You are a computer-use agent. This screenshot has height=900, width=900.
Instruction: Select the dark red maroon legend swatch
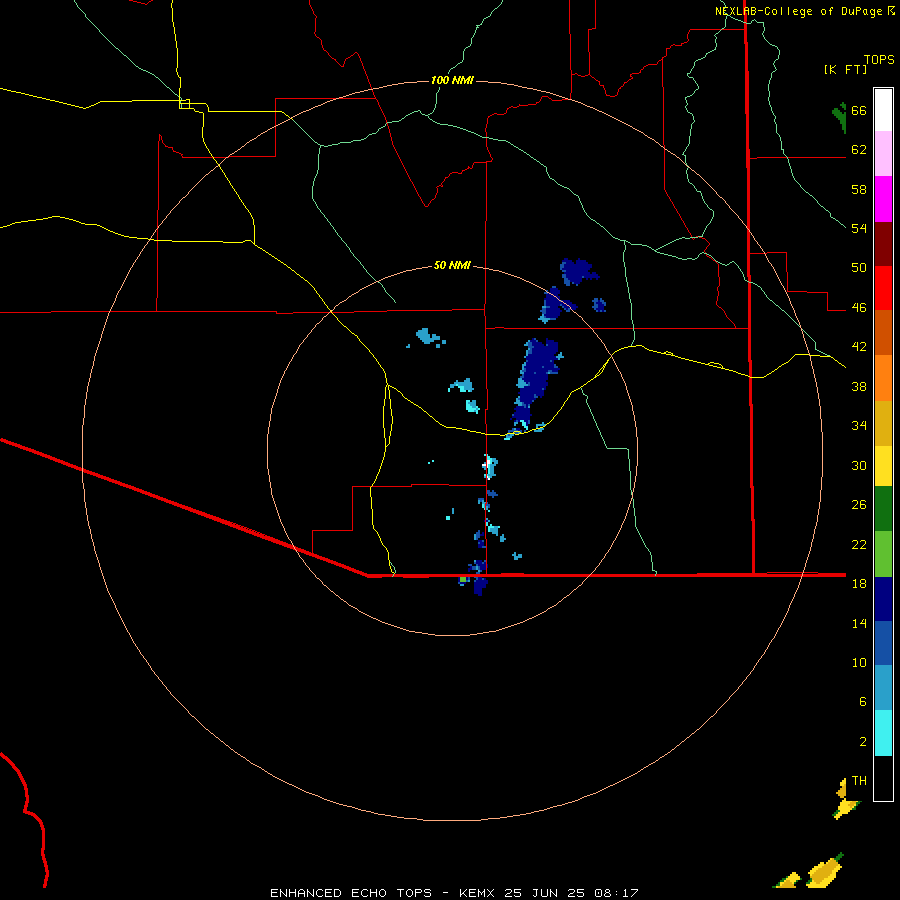883,244
